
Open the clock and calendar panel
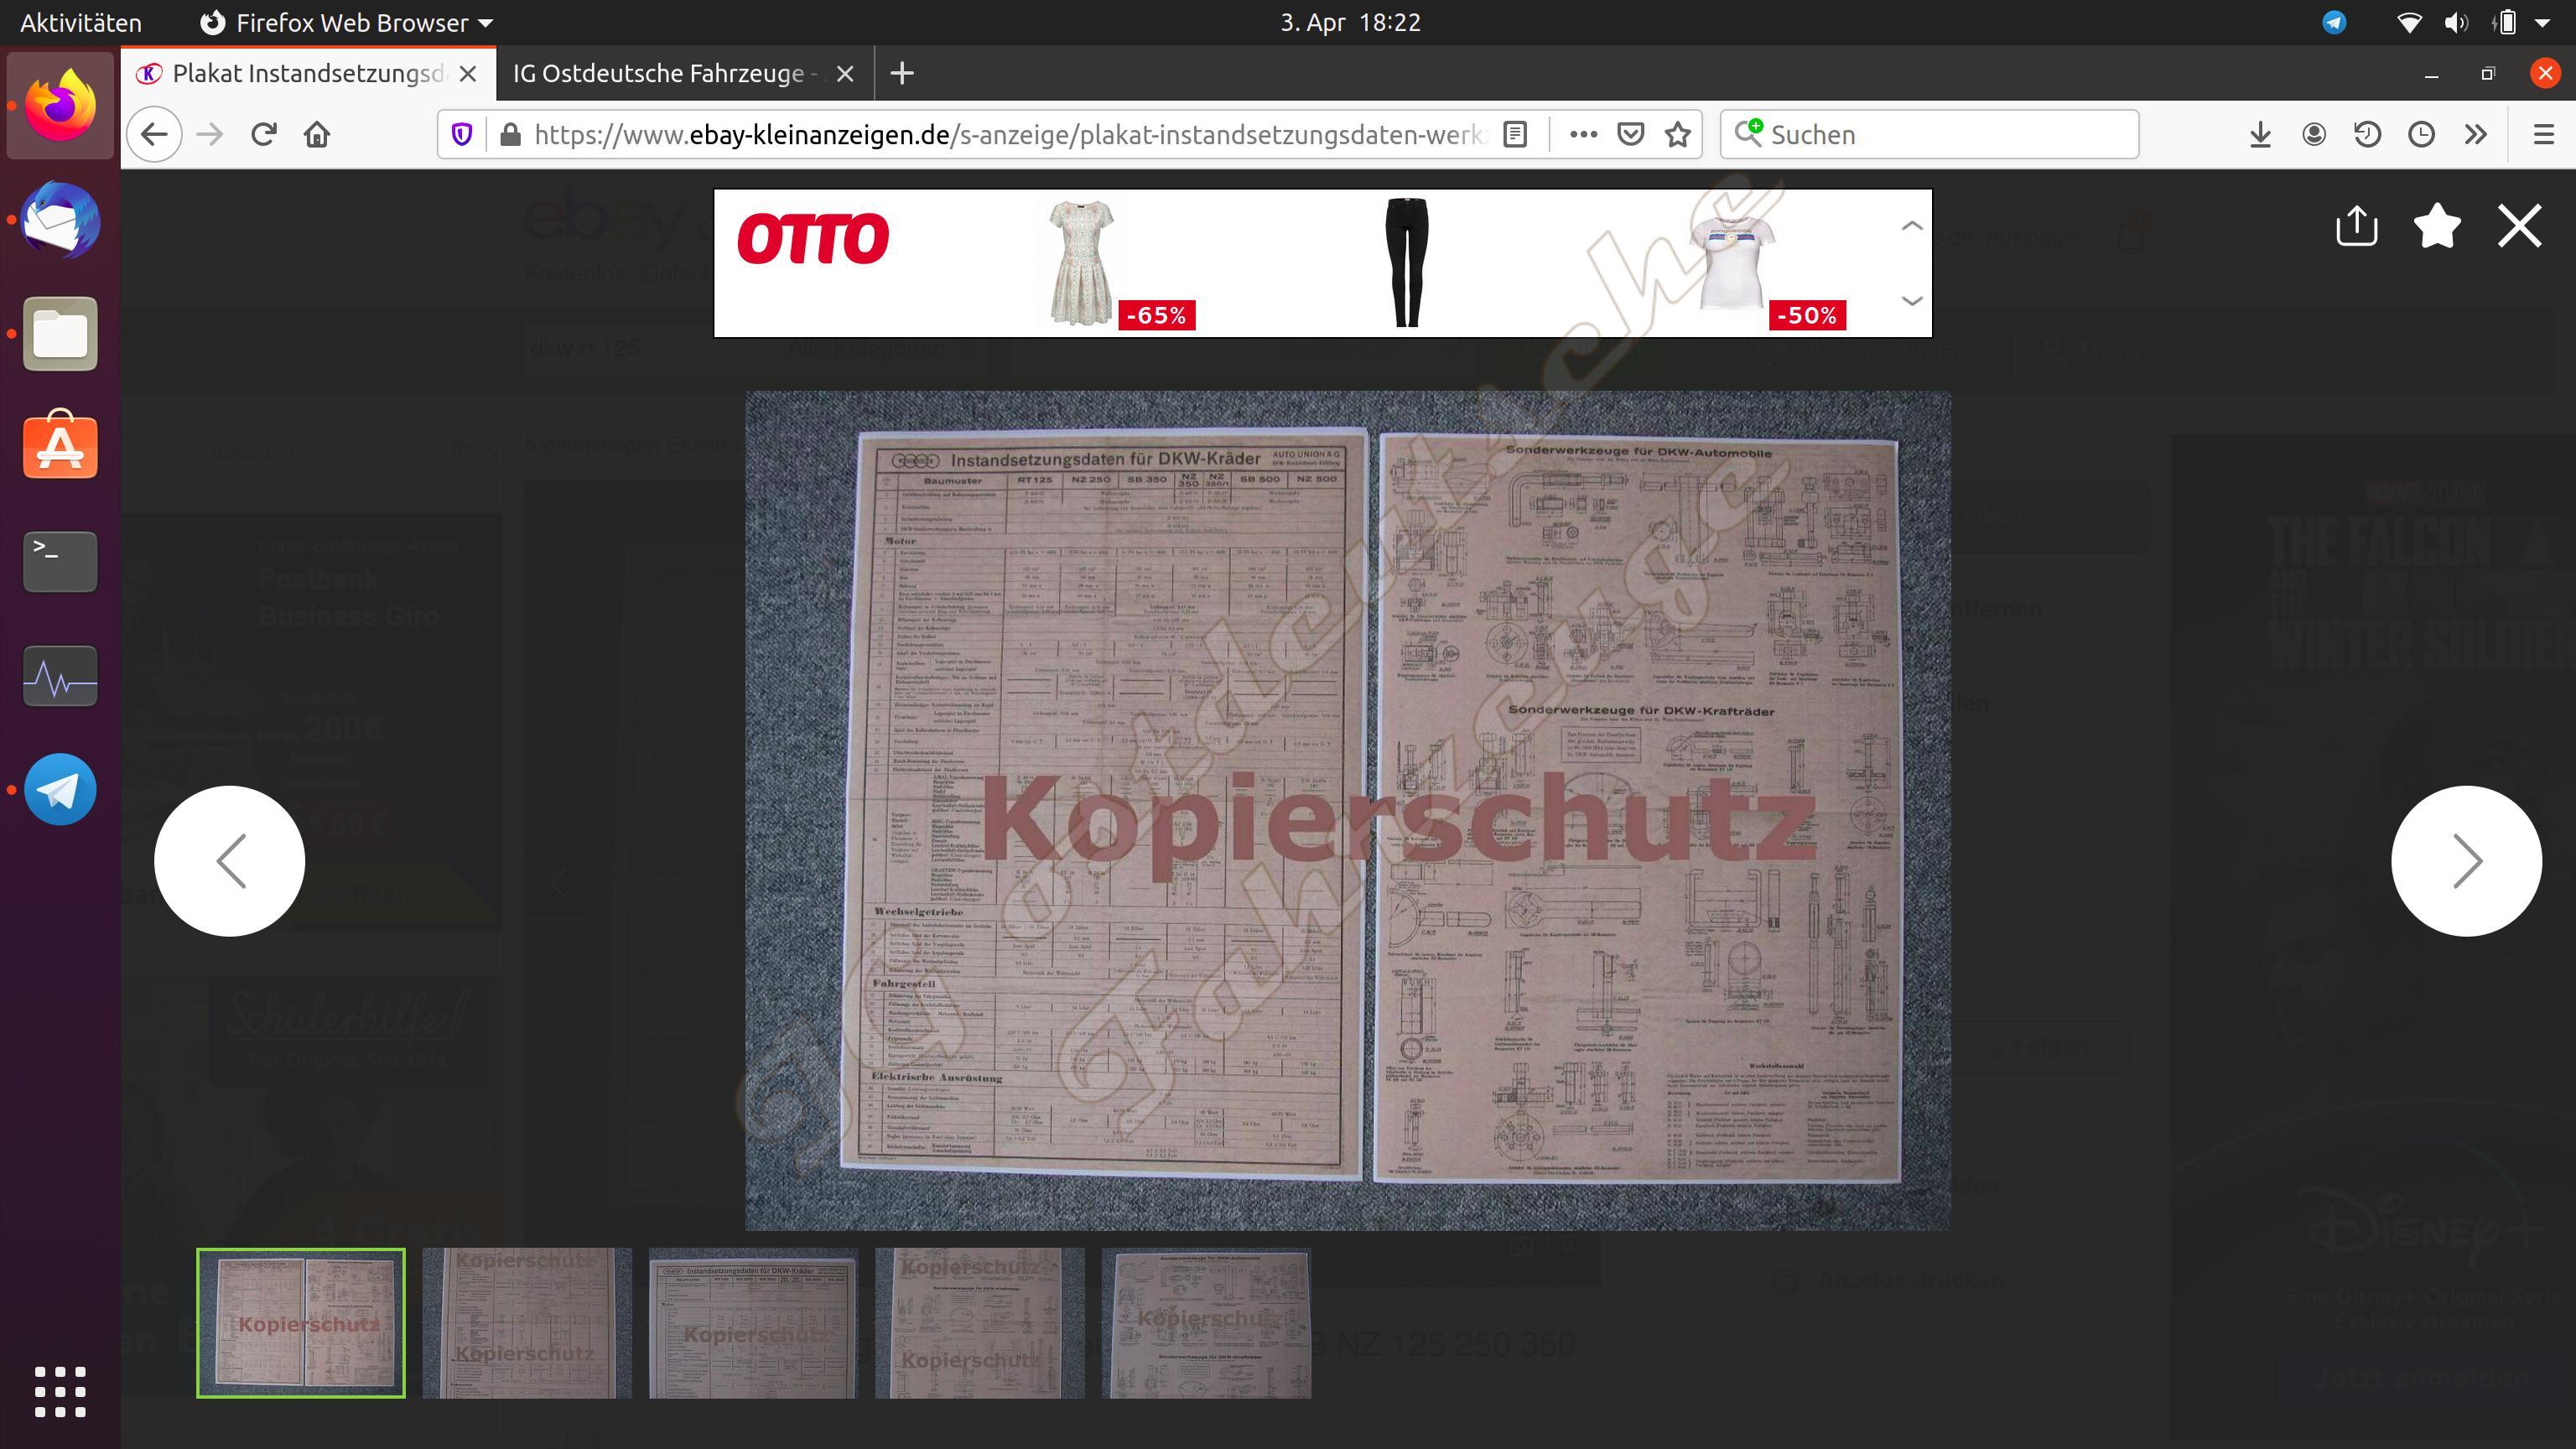pyautogui.click(x=1350, y=22)
